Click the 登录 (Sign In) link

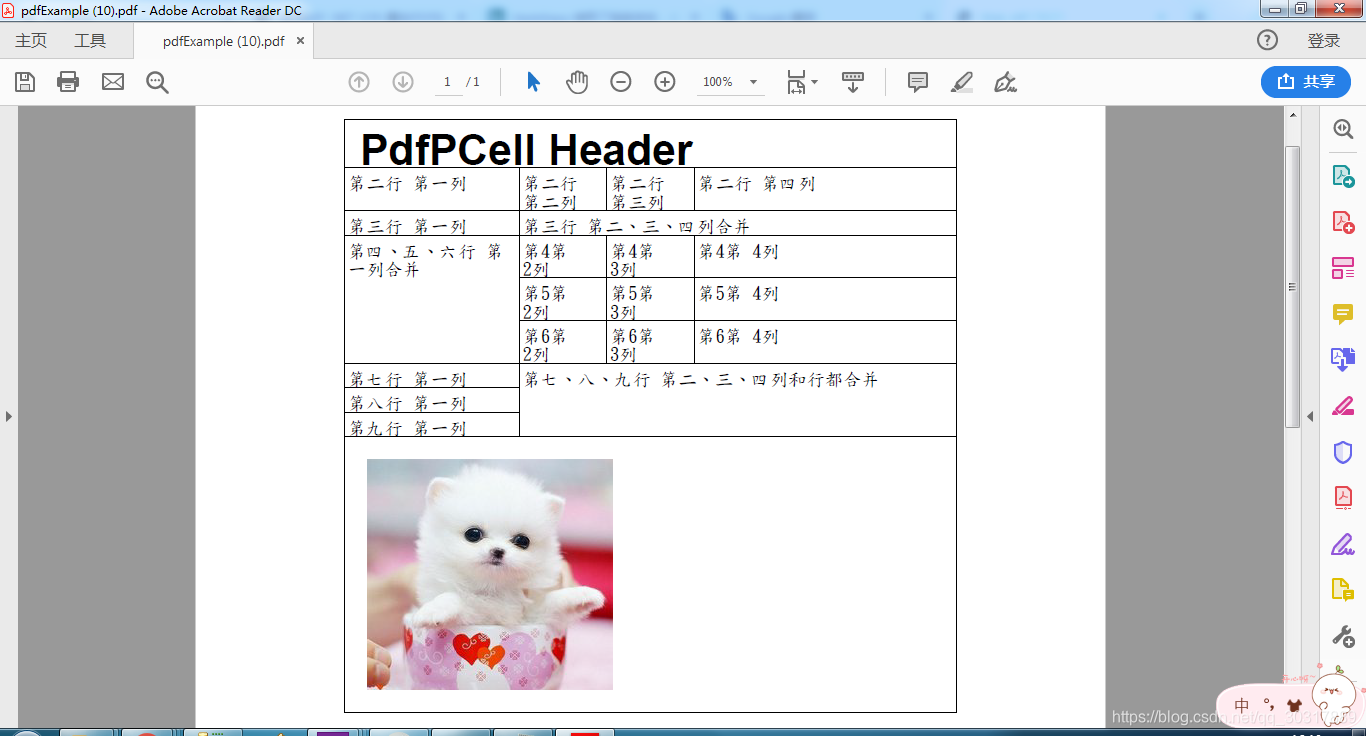click(x=1325, y=40)
